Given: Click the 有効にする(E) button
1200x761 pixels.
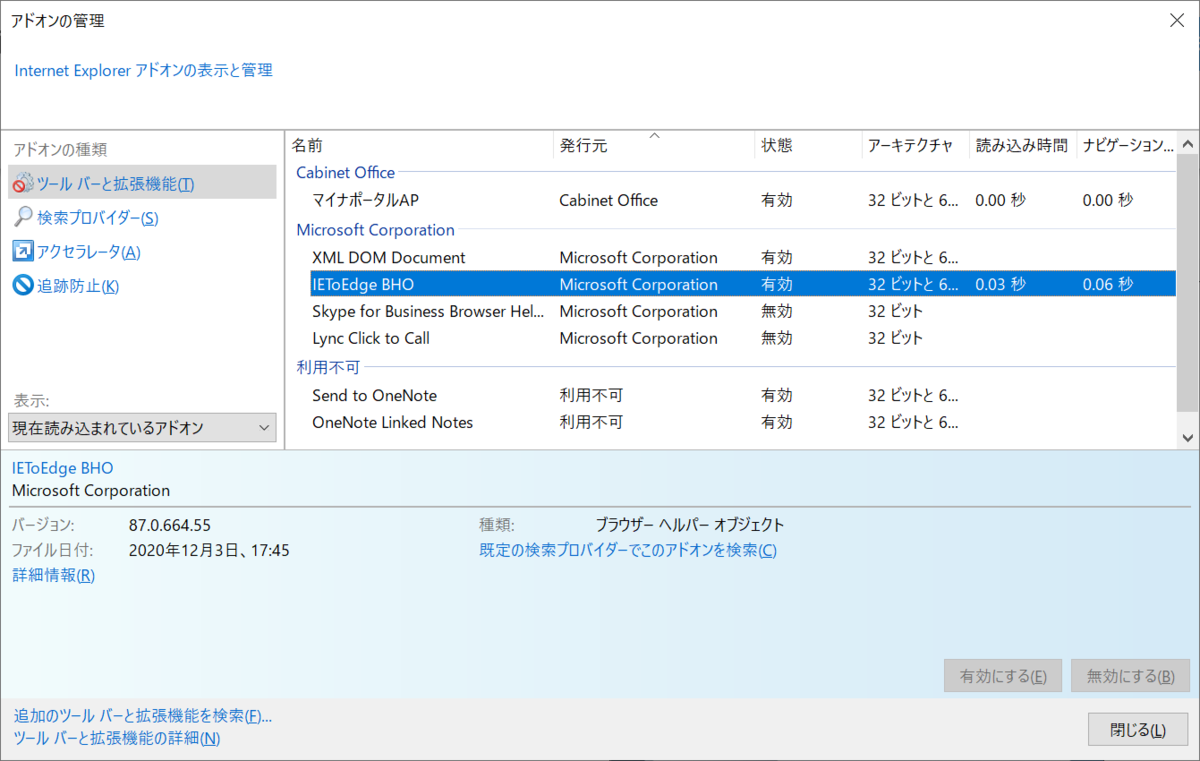Looking at the screenshot, I should pyautogui.click(x=1003, y=676).
